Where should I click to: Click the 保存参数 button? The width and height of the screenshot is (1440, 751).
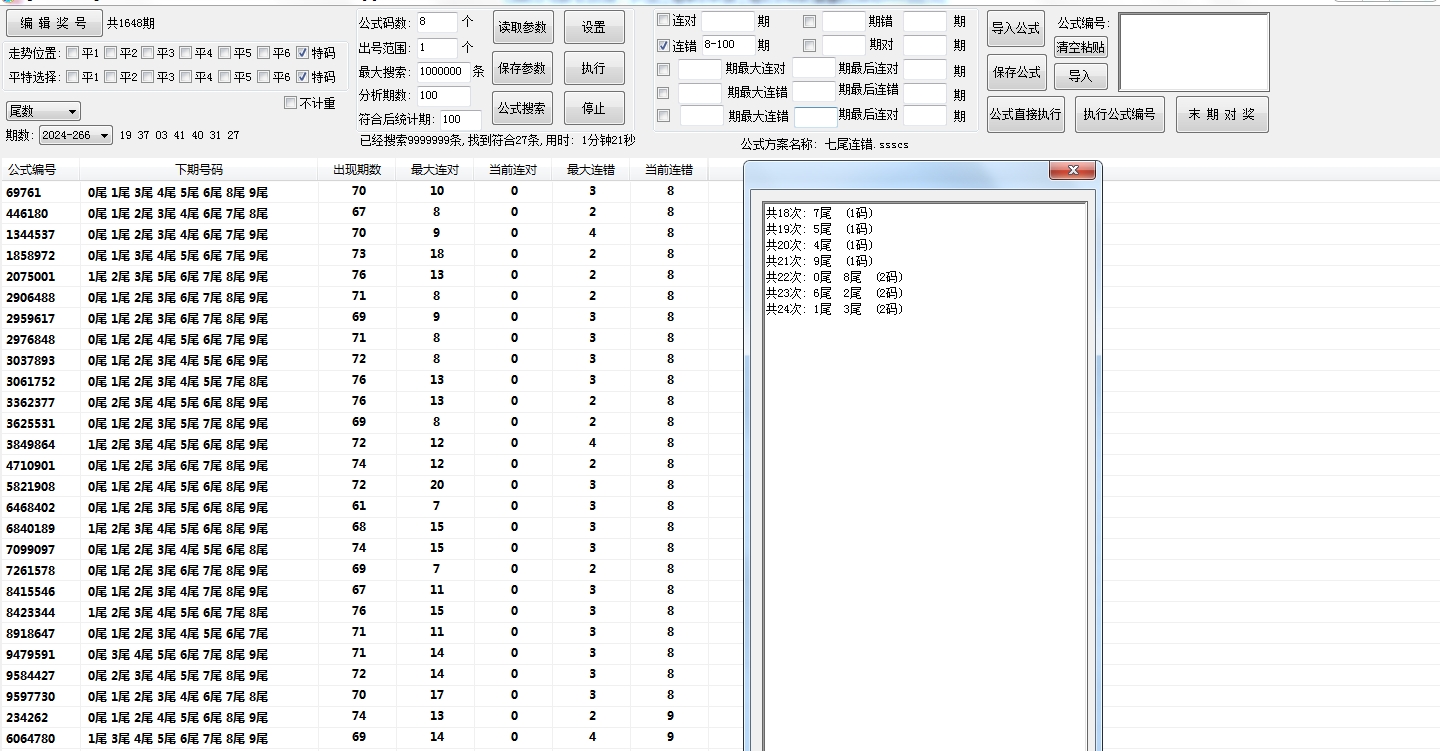pyautogui.click(x=521, y=68)
